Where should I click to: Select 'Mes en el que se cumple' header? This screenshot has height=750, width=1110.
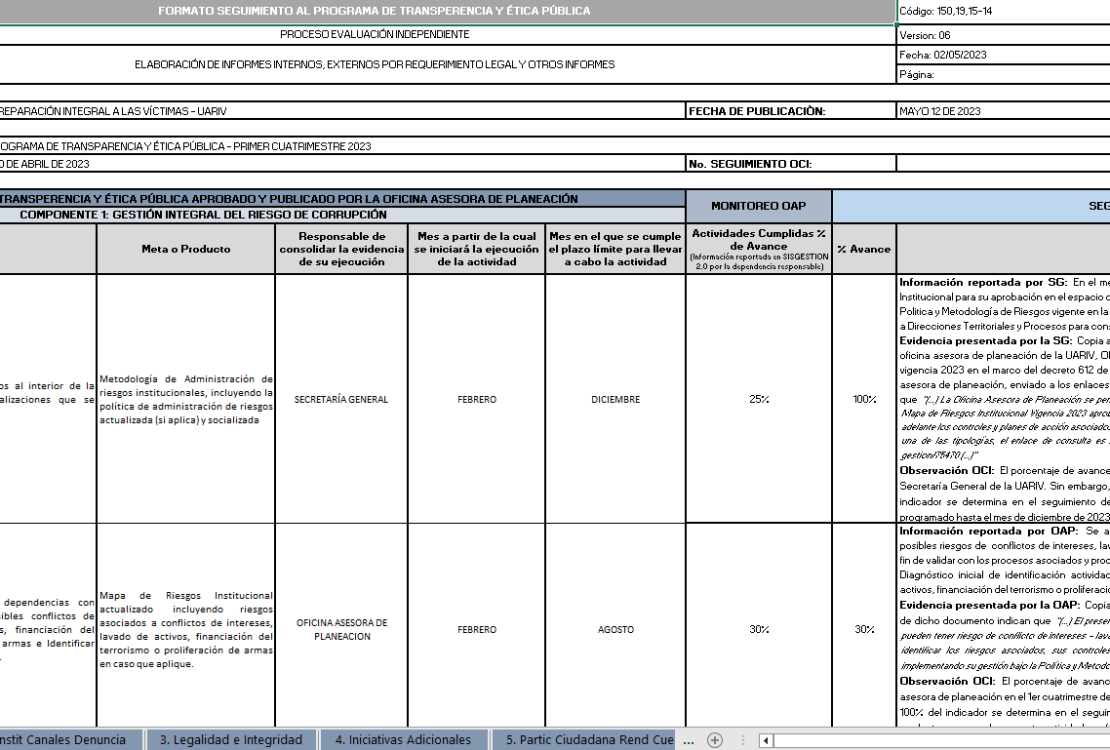[615, 249]
